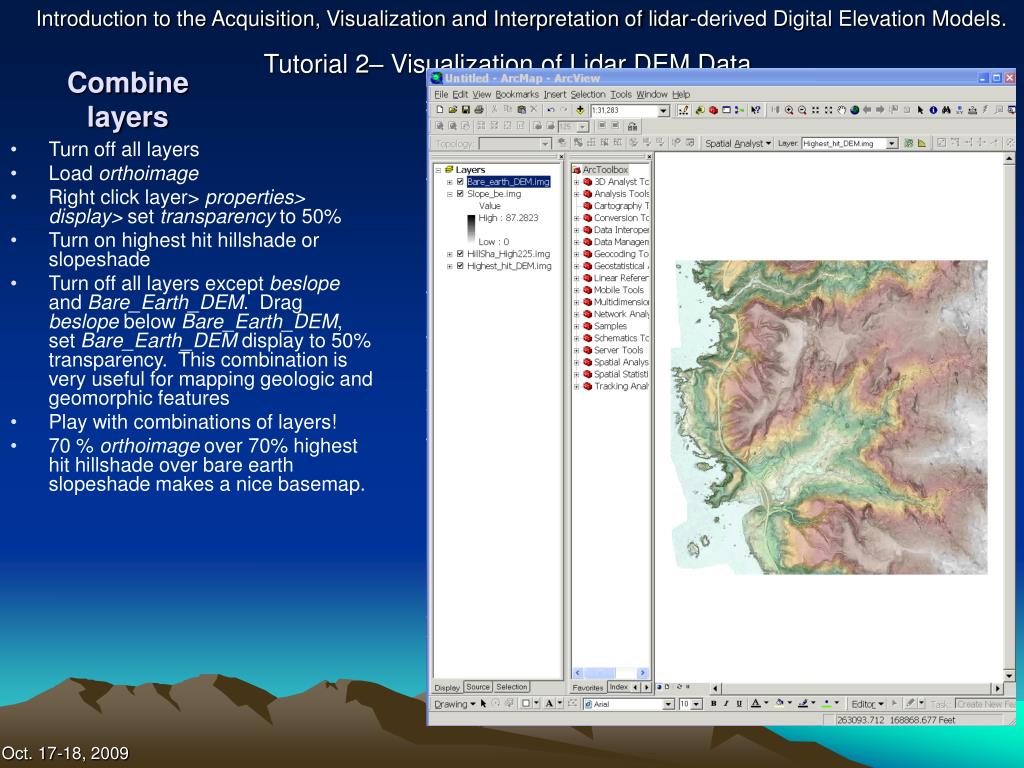Click the Add Data icon
The image size is (1024, 768).
(x=579, y=110)
